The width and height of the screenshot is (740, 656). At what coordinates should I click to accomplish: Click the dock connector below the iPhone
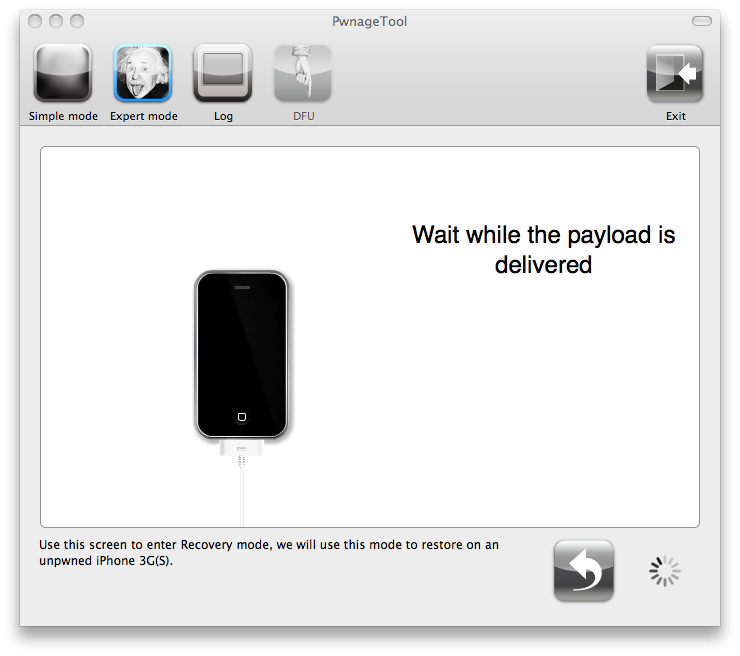click(x=242, y=448)
